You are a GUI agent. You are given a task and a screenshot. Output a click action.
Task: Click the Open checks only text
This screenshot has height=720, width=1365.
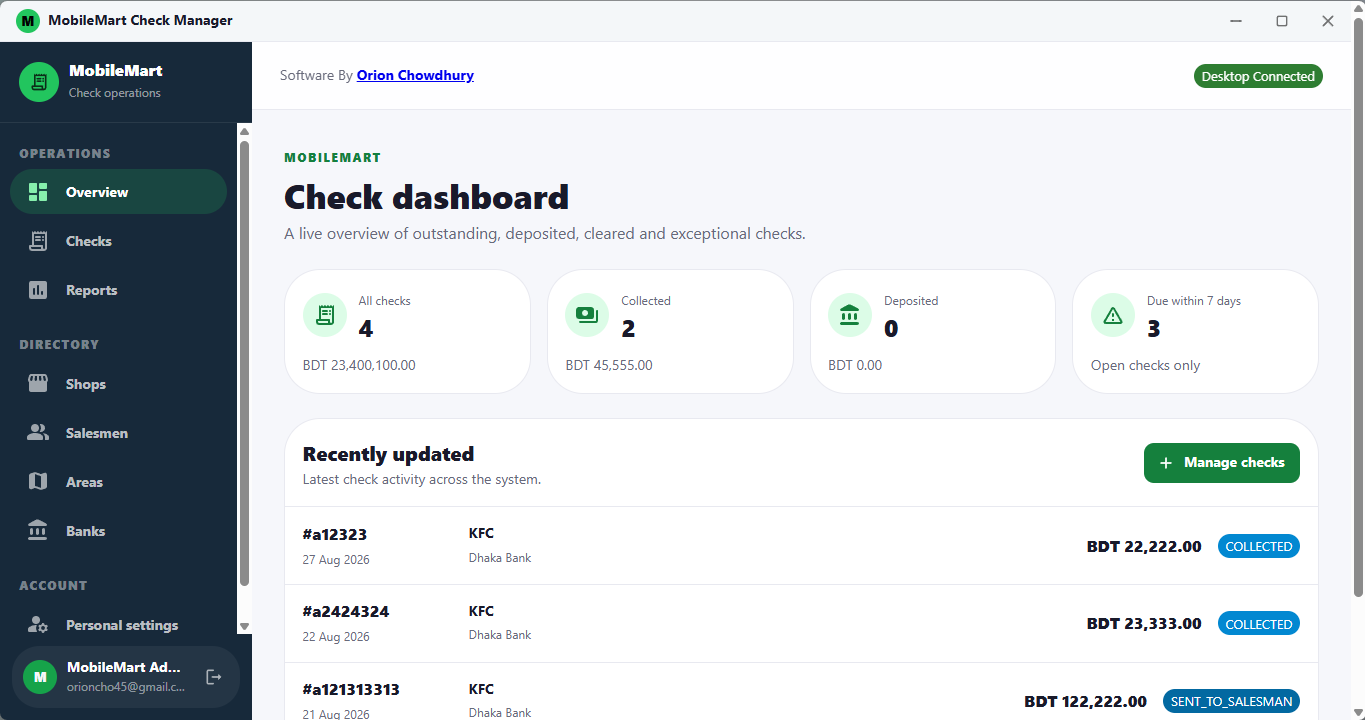pyautogui.click(x=1145, y=365)
